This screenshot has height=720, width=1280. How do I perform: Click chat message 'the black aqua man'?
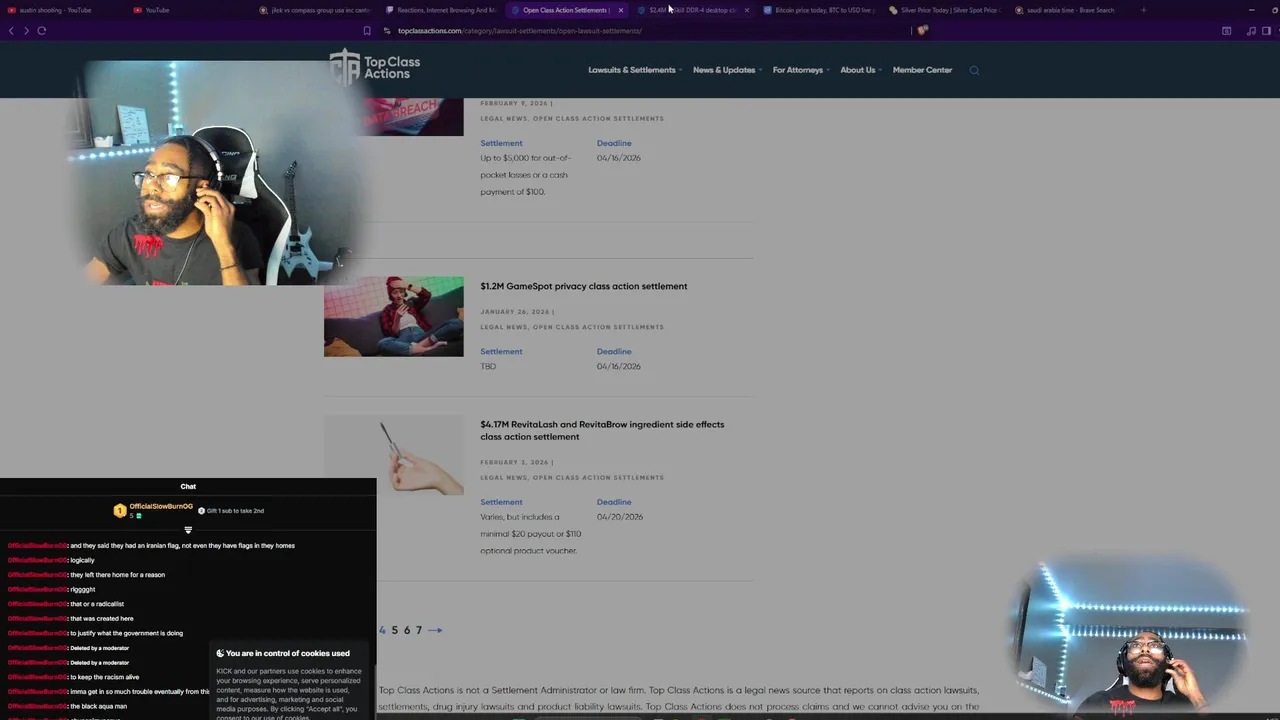(98, 706)
